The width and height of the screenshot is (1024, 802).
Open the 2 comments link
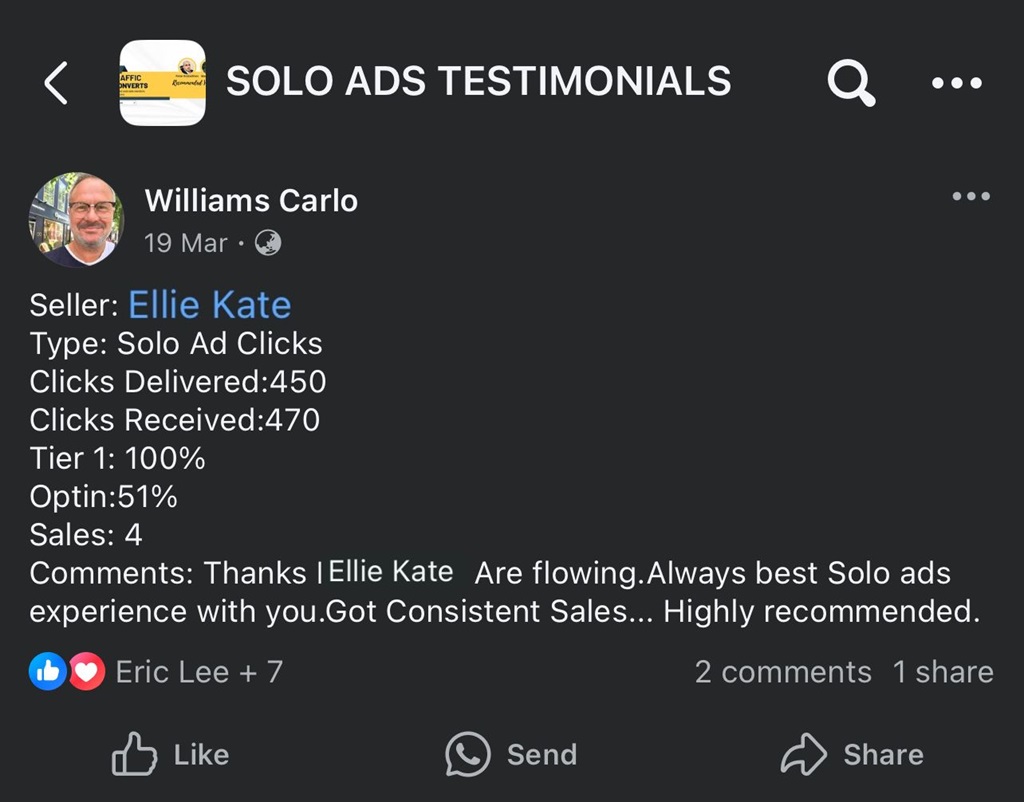[x=783, y=672]
